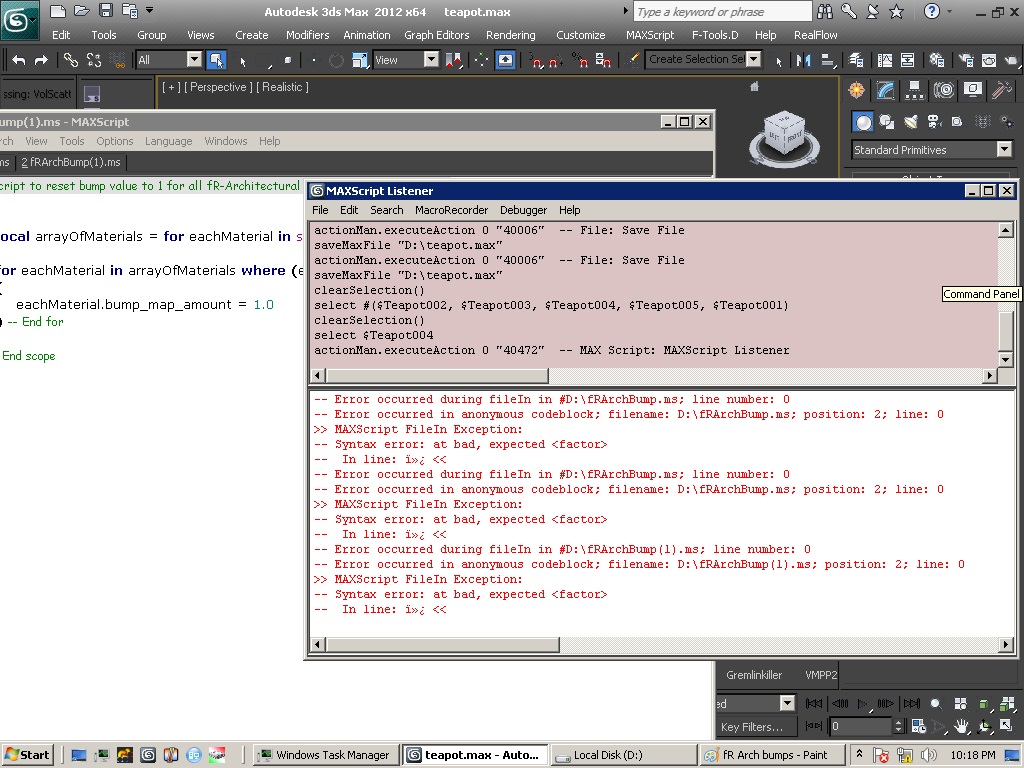Select the Create panel sunburst icon
This screenshot has height=768, width=1024.
click(856, 89)
